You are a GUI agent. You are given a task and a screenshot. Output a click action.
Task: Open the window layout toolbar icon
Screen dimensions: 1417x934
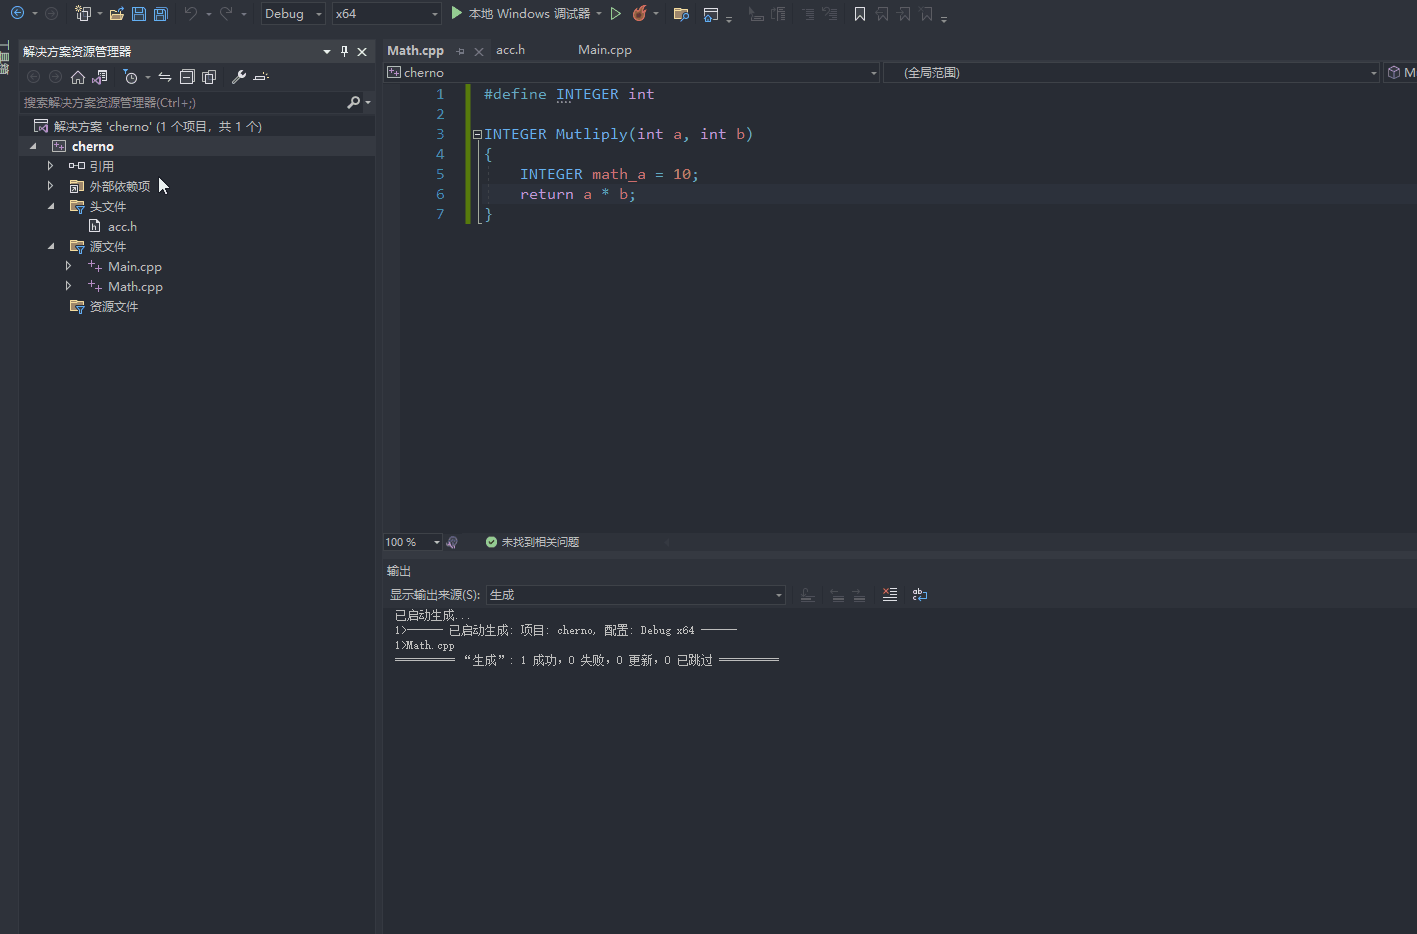tap(711, 14)
